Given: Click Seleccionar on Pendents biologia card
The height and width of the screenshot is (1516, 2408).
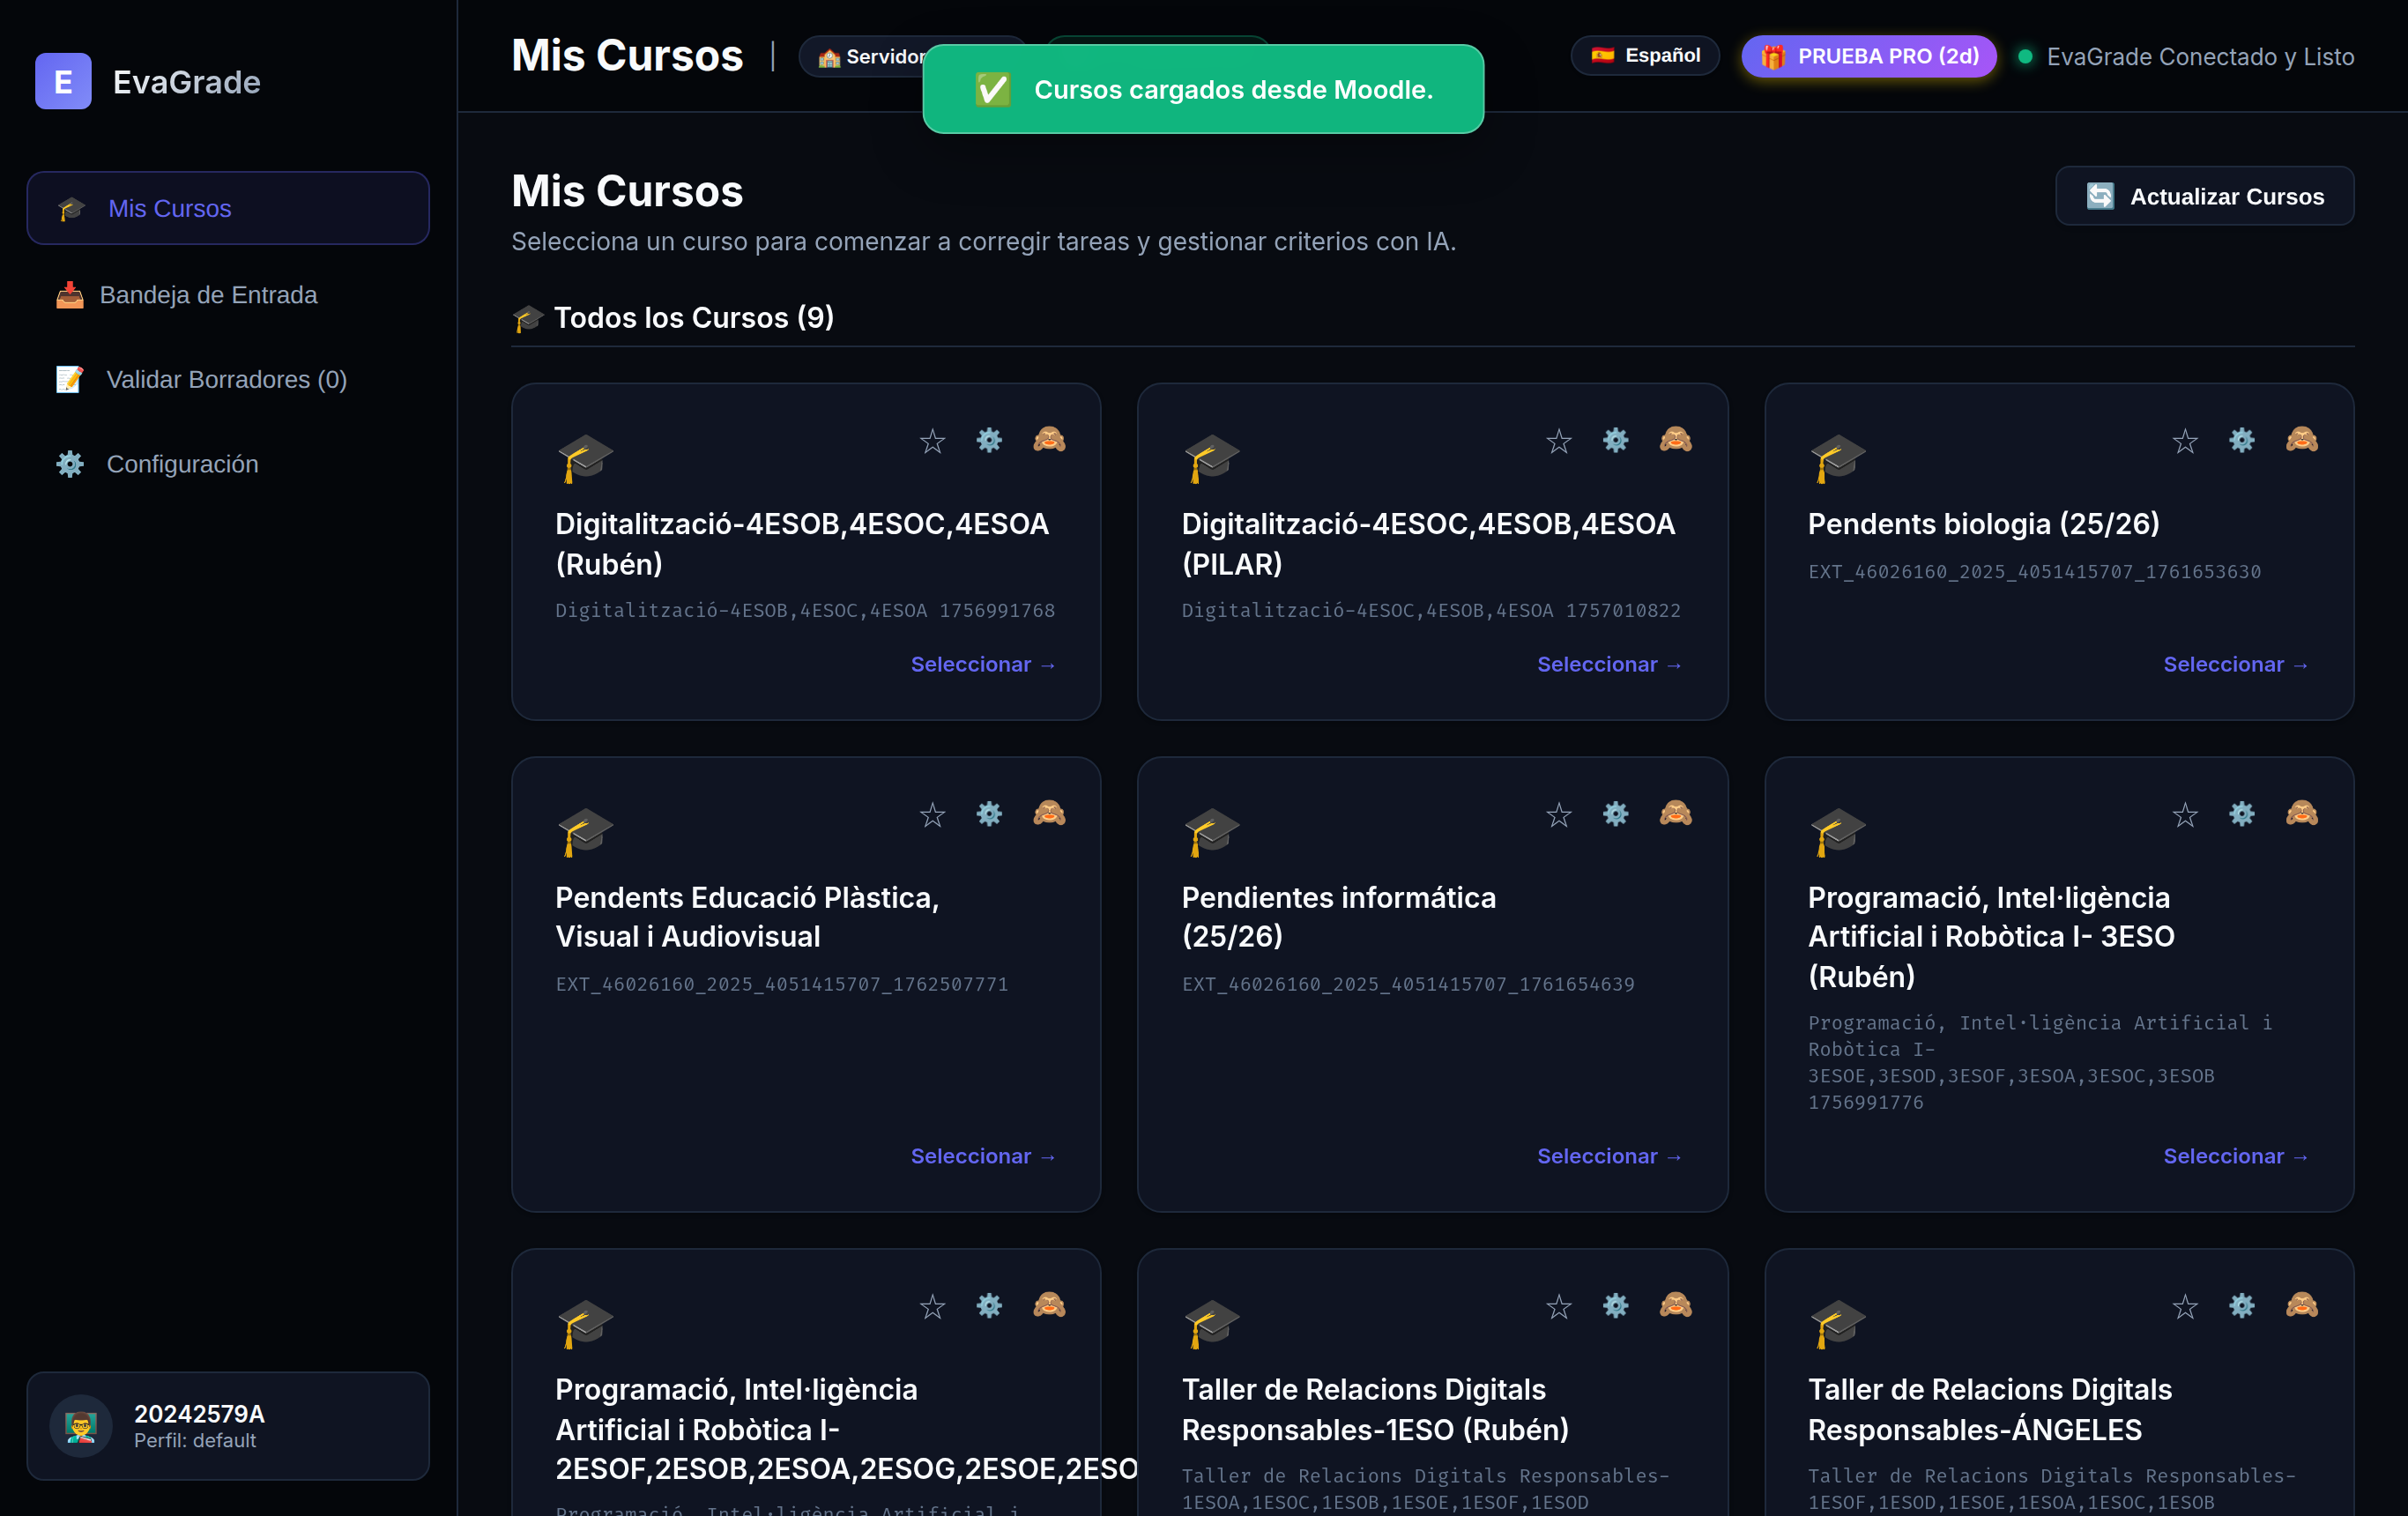Looking at the screenshot, I should tap(2236, 665).
